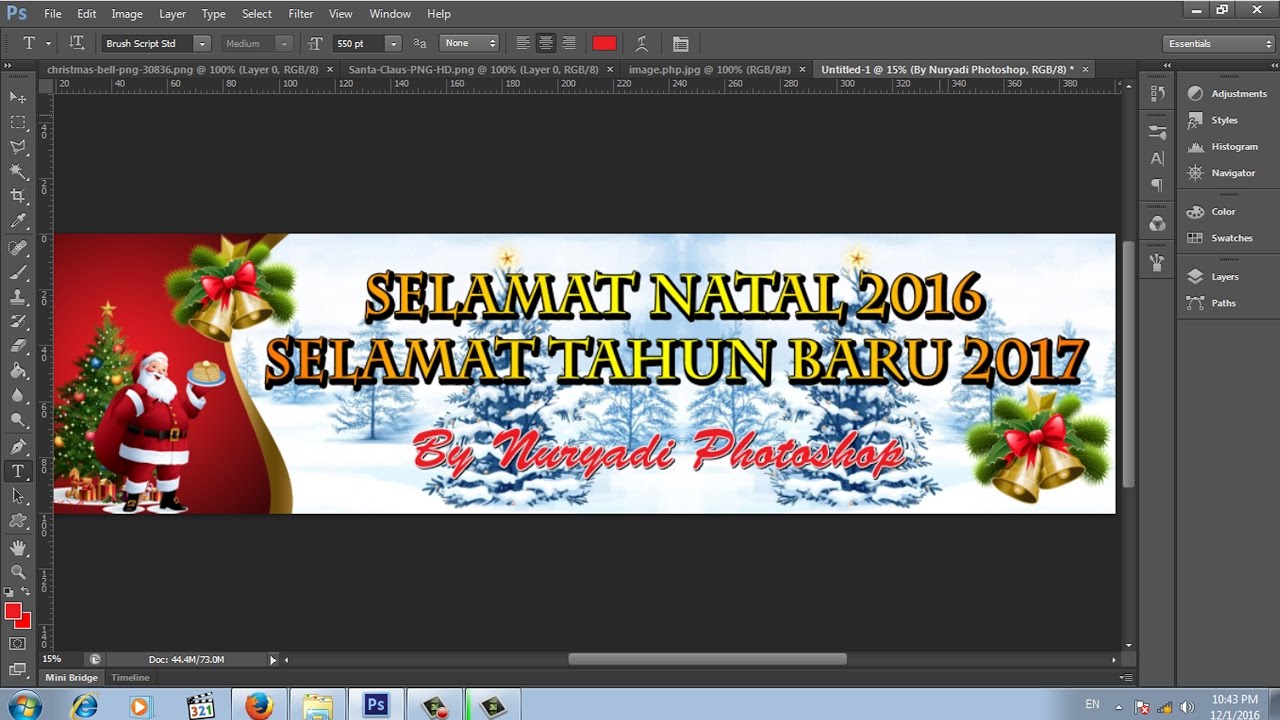Select the Rectangular Marquee tool
1280x720 pixels.
click(18, 122)
